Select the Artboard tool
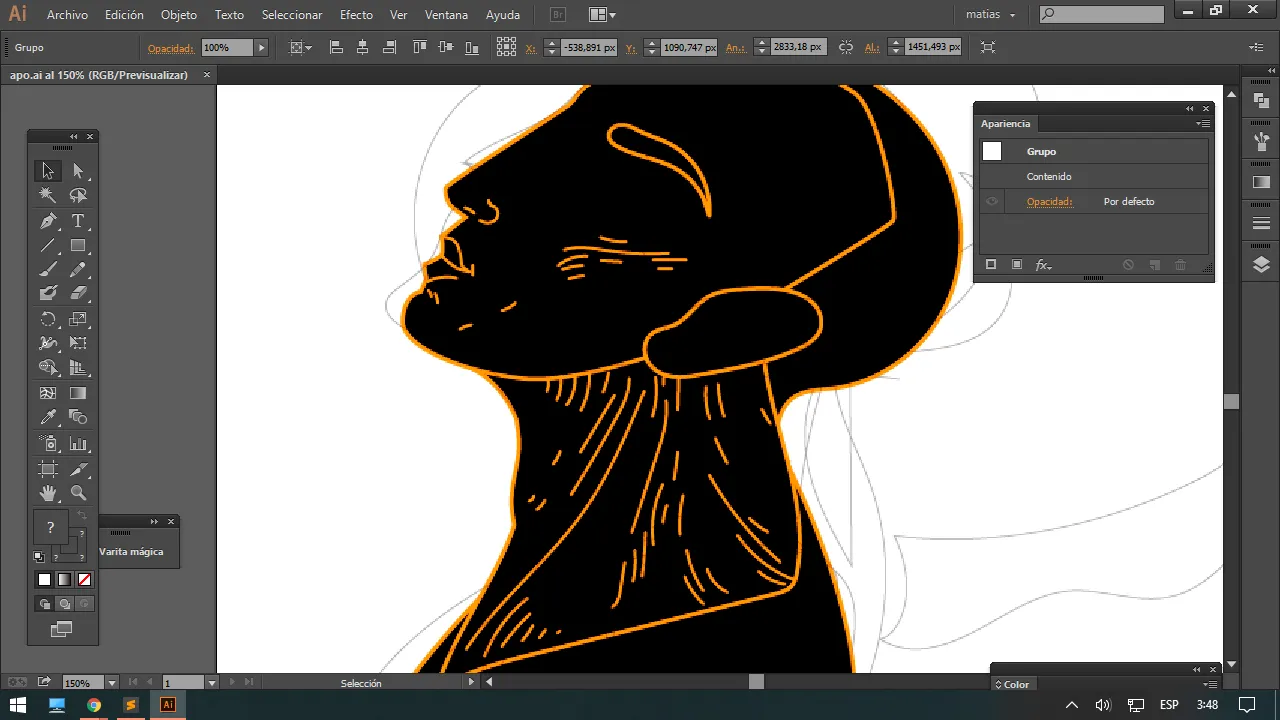The width and height of the screenshot is (1280, 720). point(48,469)
